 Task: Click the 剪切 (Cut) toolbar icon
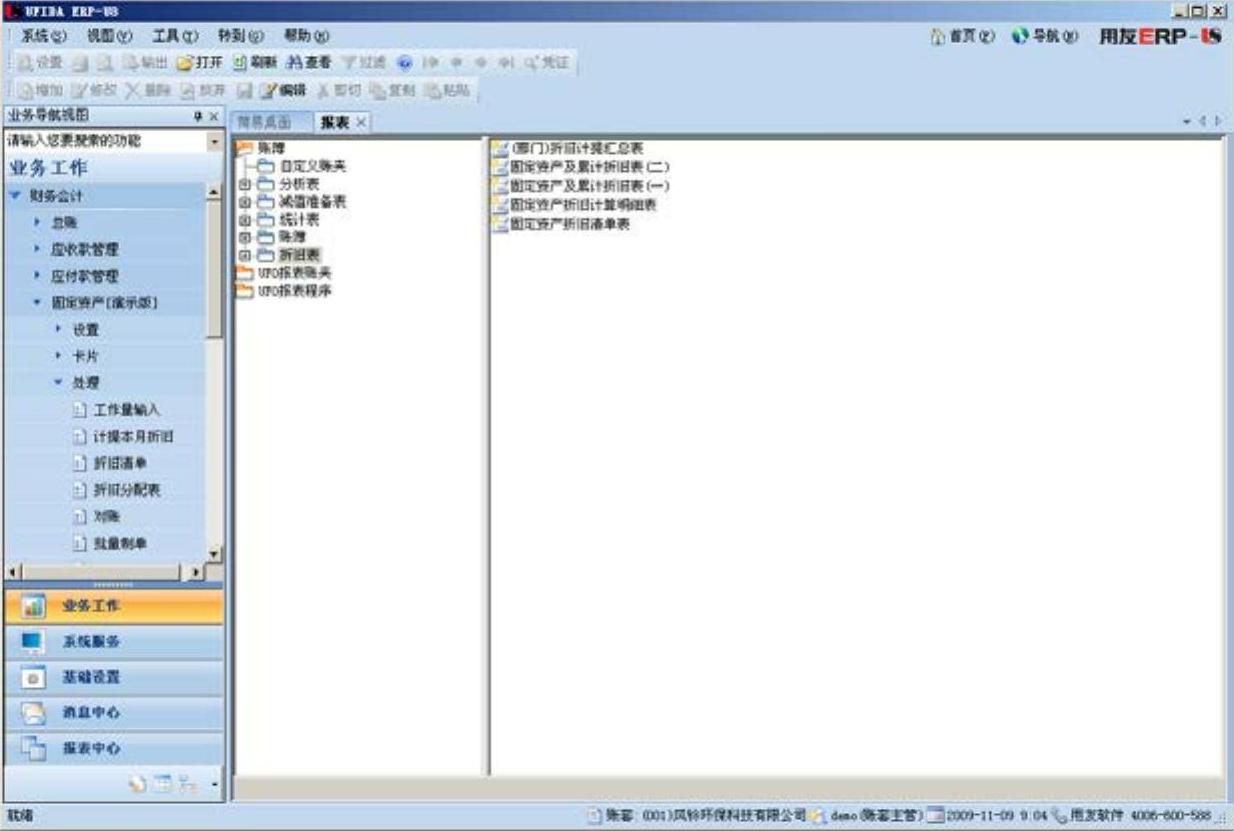coord(323,90)
